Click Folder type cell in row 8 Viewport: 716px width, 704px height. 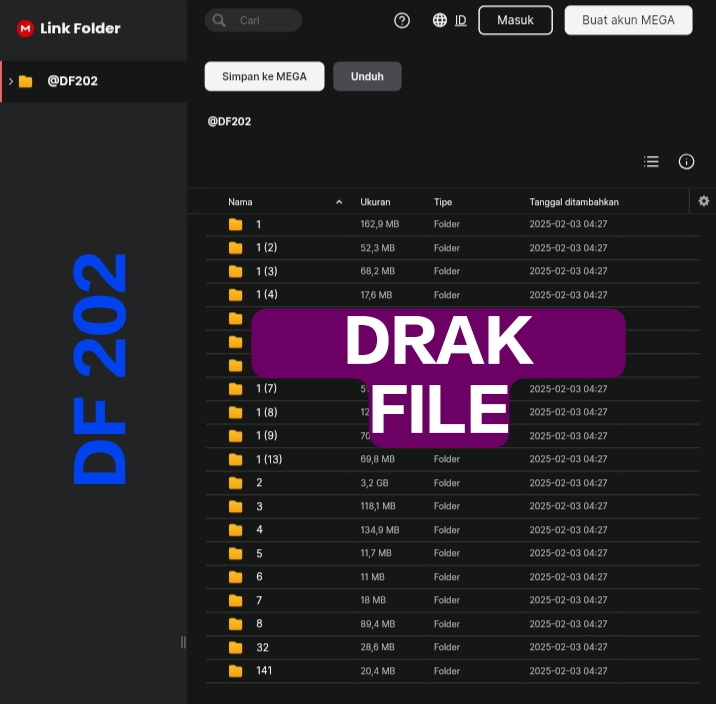pos(447,624)
